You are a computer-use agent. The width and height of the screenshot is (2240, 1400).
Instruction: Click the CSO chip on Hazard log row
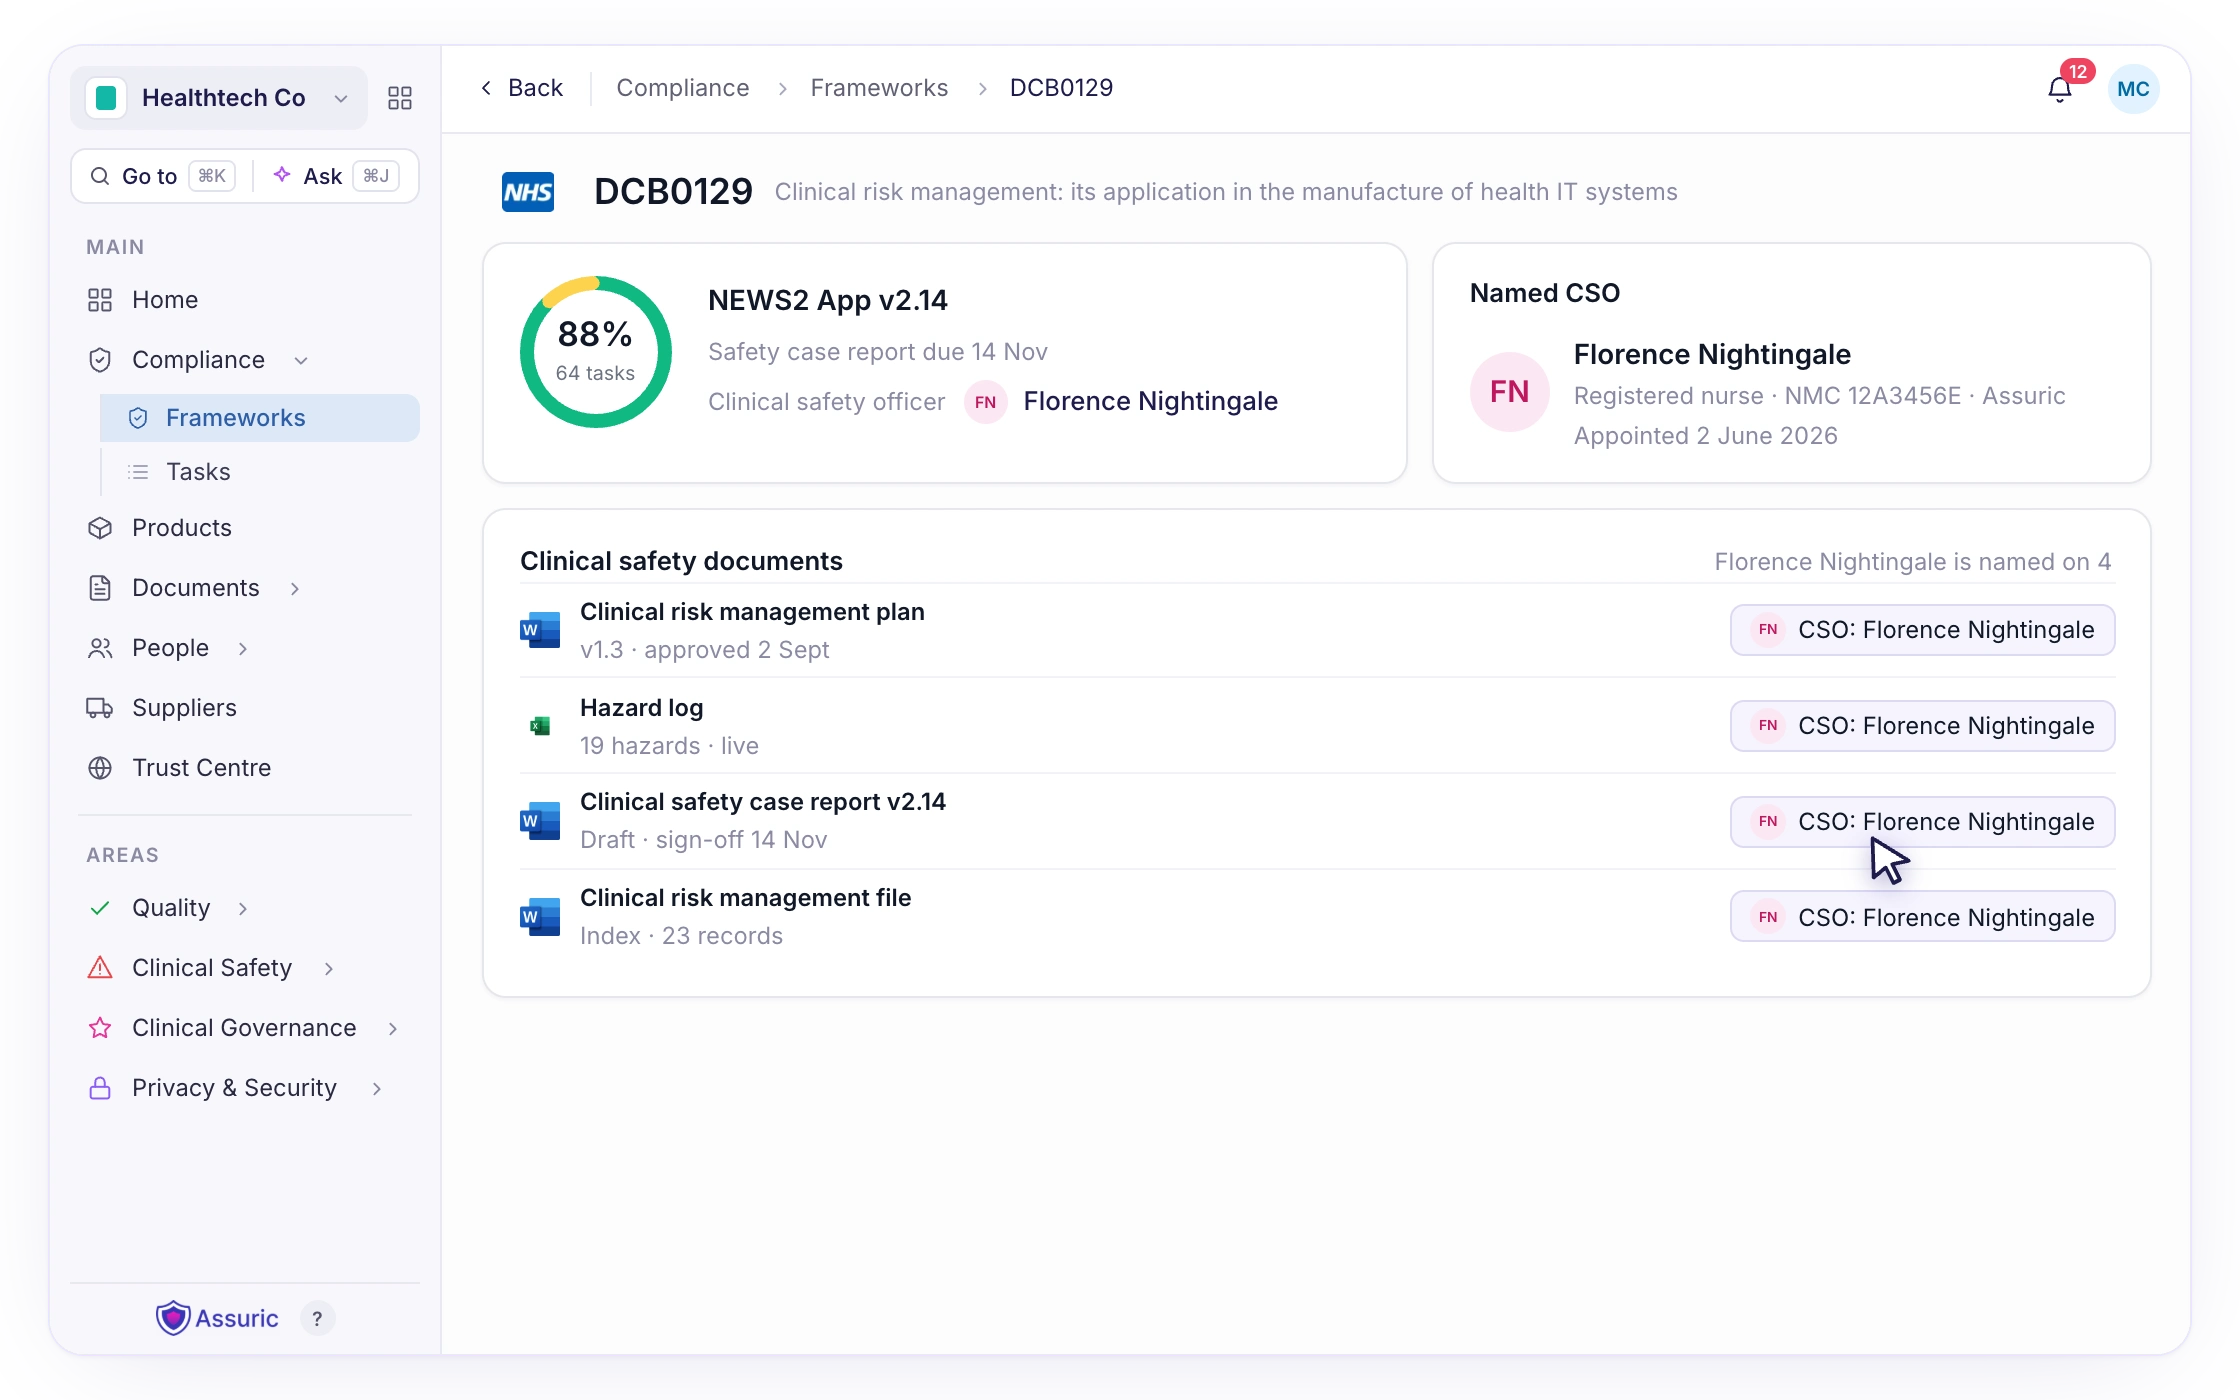tap(1922, 726)
